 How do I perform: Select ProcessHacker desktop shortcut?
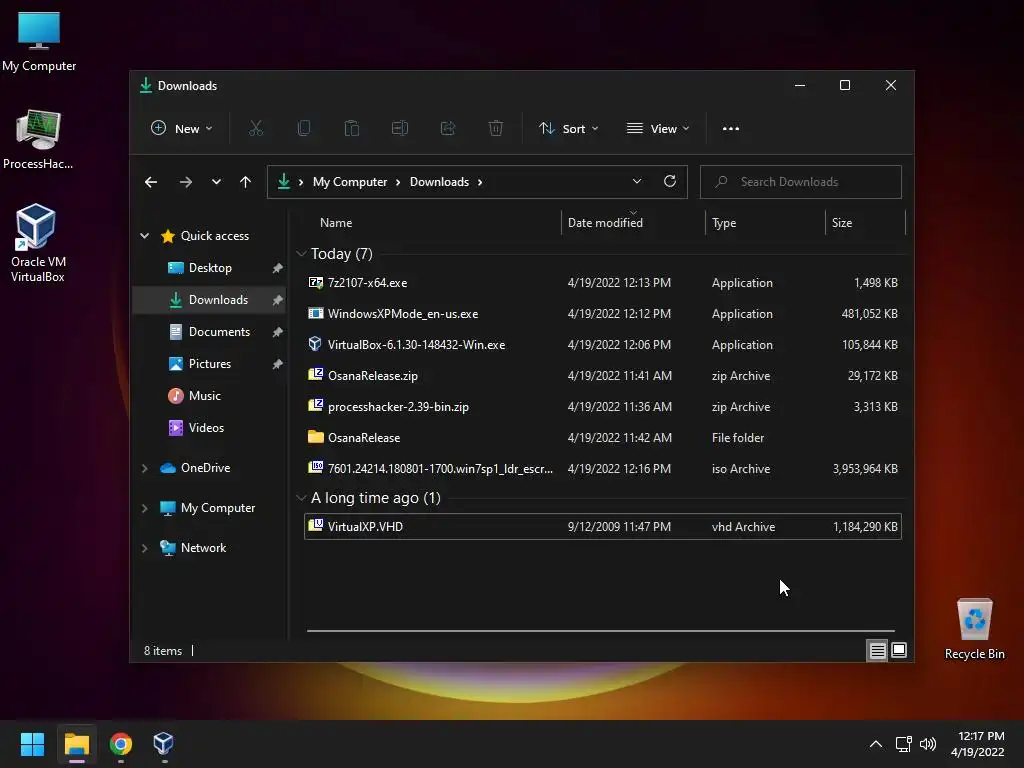point(38,139)
